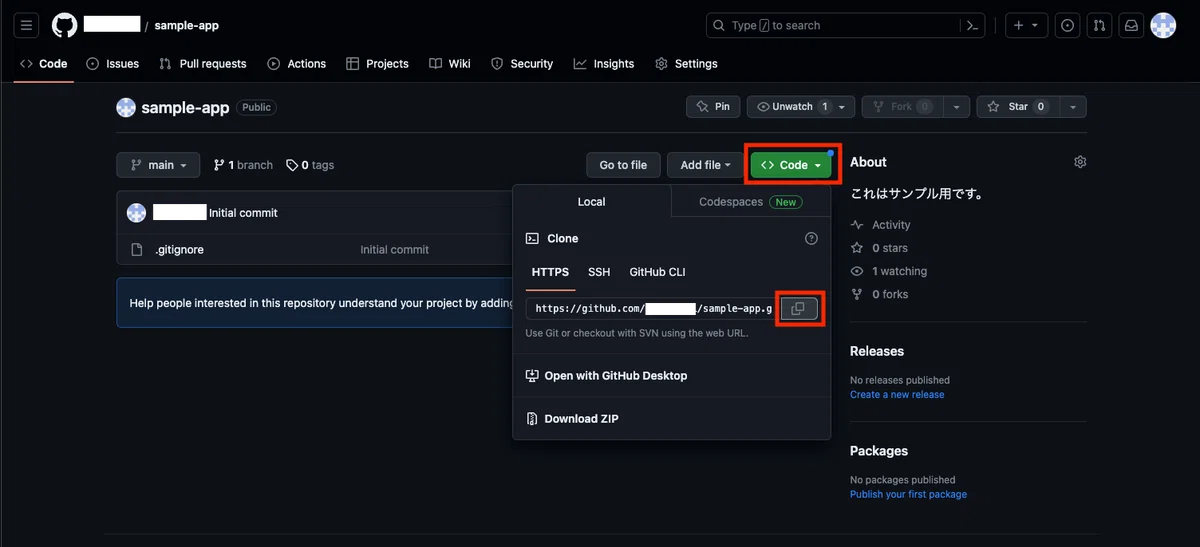
Task: Toggle the green Code dropdown button
Action: coord(791,165)
